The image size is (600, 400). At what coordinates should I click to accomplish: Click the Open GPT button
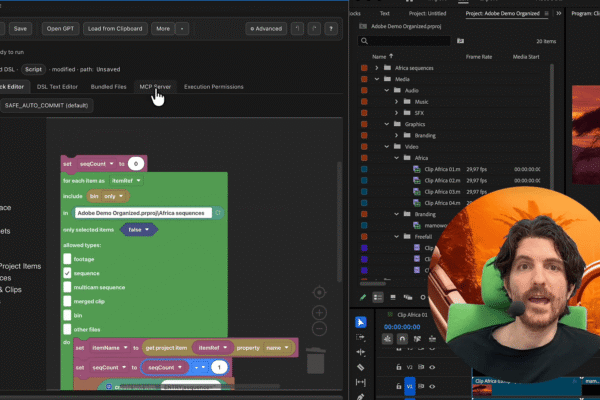pos(60,29)
